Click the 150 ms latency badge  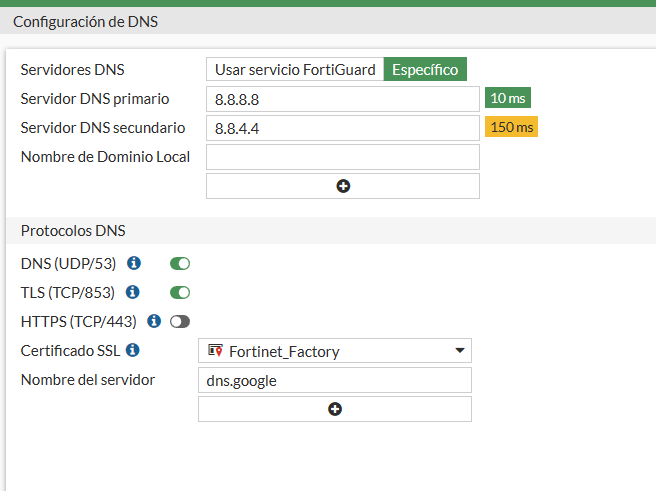511,127
